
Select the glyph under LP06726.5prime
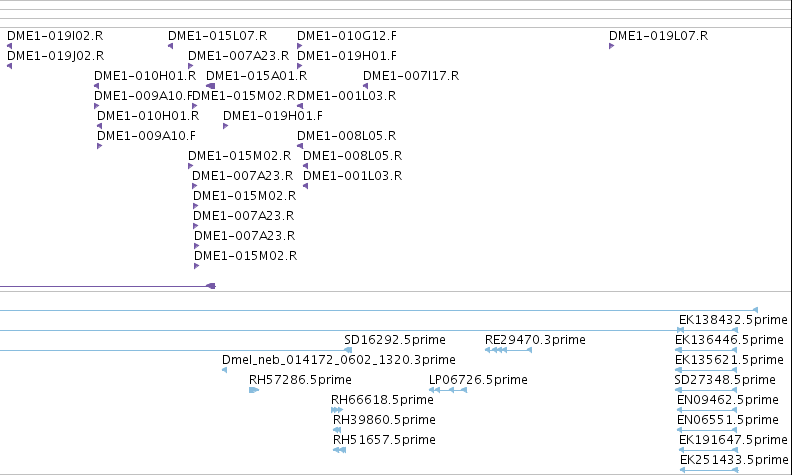tap(448, 390)
